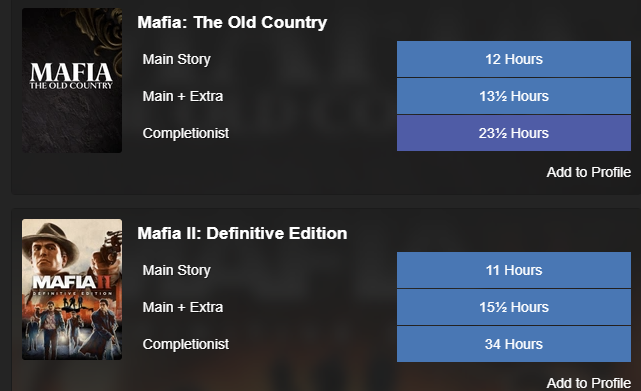Select the 12 Hours Main Story bar
This screenshot has width=641, height=391.
[514, 59]
